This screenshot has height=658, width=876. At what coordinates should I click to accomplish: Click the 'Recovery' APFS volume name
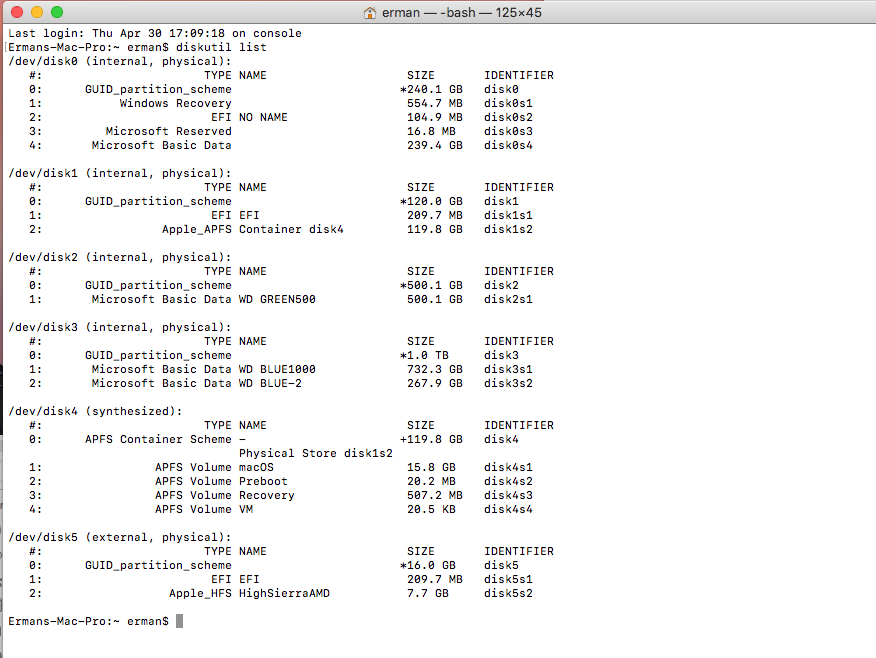click(266, 495)
